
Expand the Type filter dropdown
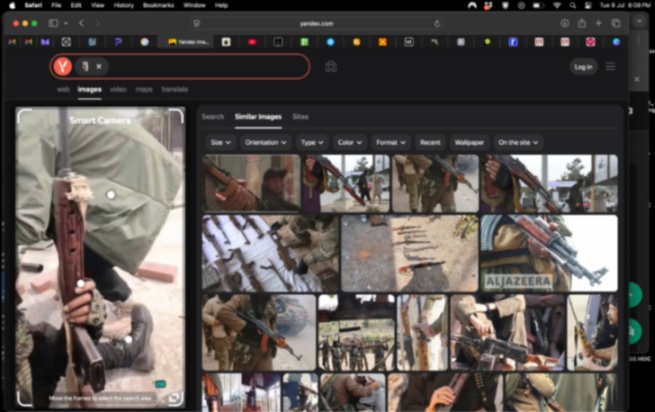click(312, 142)
